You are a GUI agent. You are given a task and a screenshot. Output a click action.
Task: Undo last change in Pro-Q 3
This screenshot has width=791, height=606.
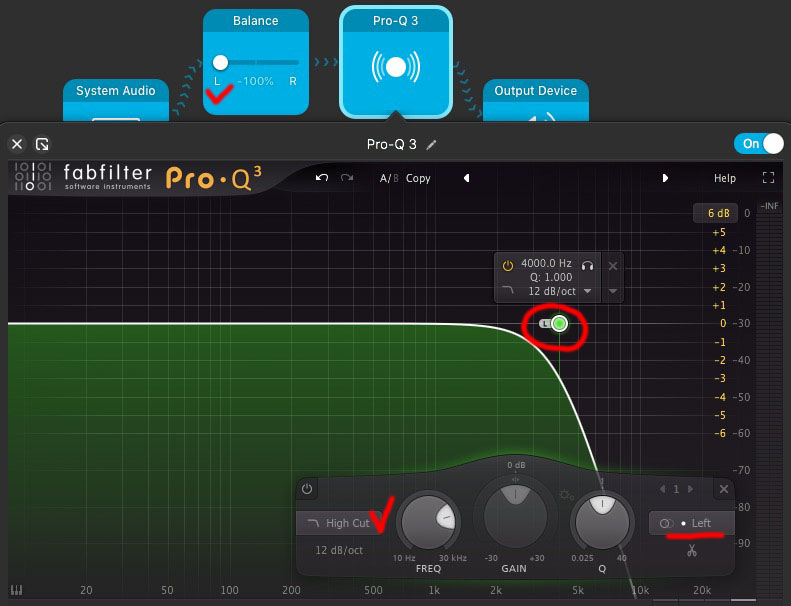[322, 178]
